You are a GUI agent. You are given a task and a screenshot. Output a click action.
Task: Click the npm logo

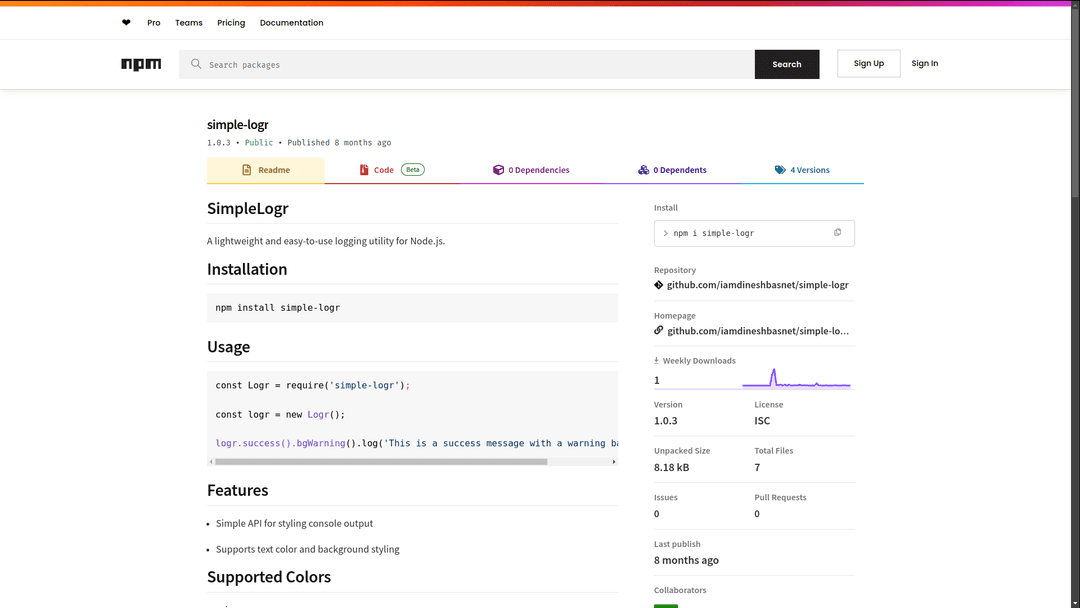tap(141, 64)
